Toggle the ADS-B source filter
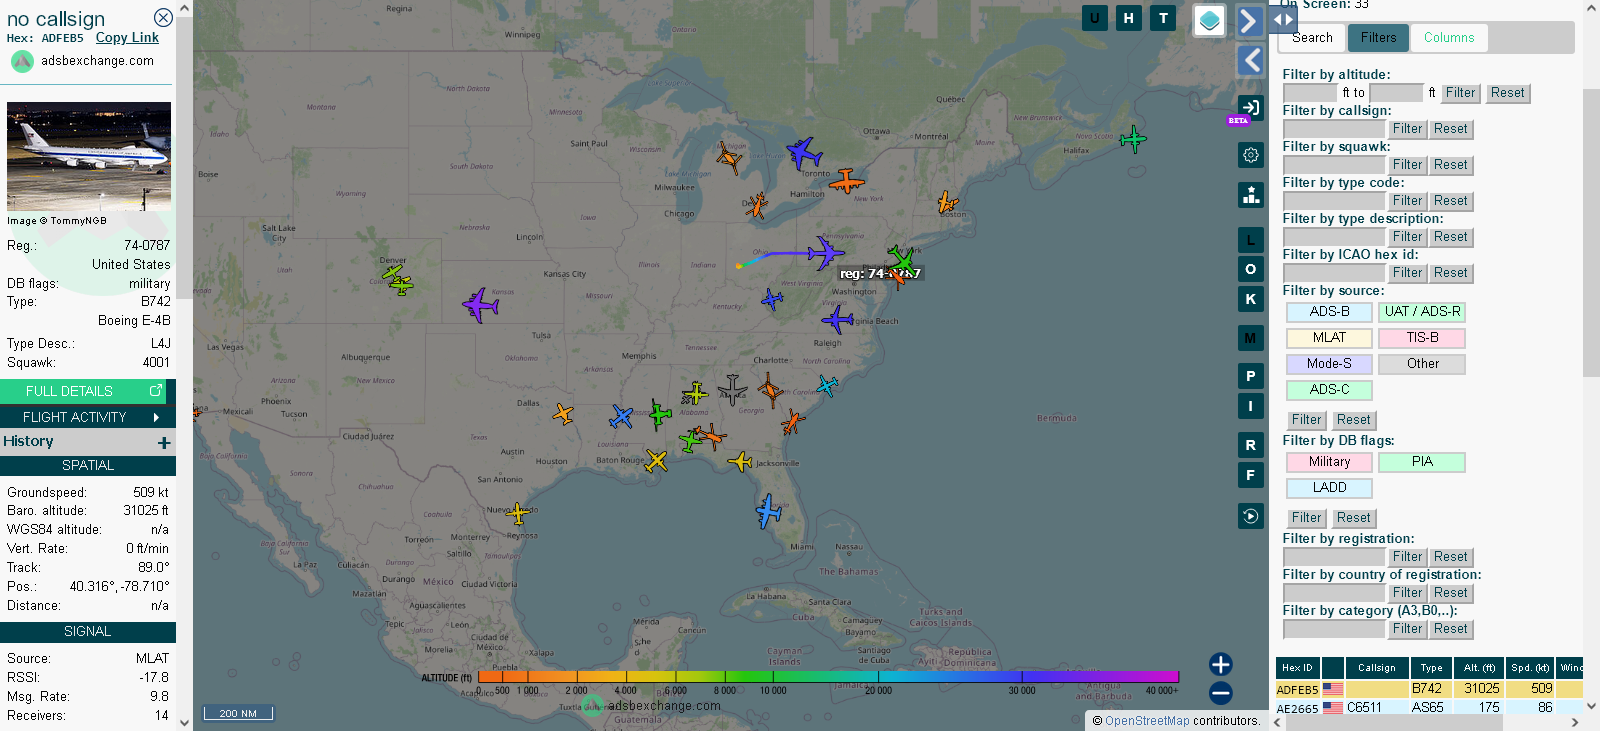The width and height of the screenshot is (1600, 731). tap(1329, 312)
